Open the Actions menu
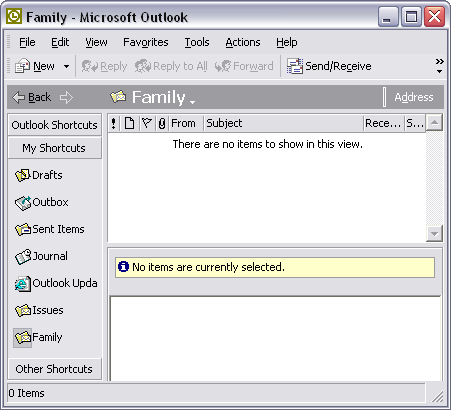Screen dimensions: 451x410 click(243, 42)
